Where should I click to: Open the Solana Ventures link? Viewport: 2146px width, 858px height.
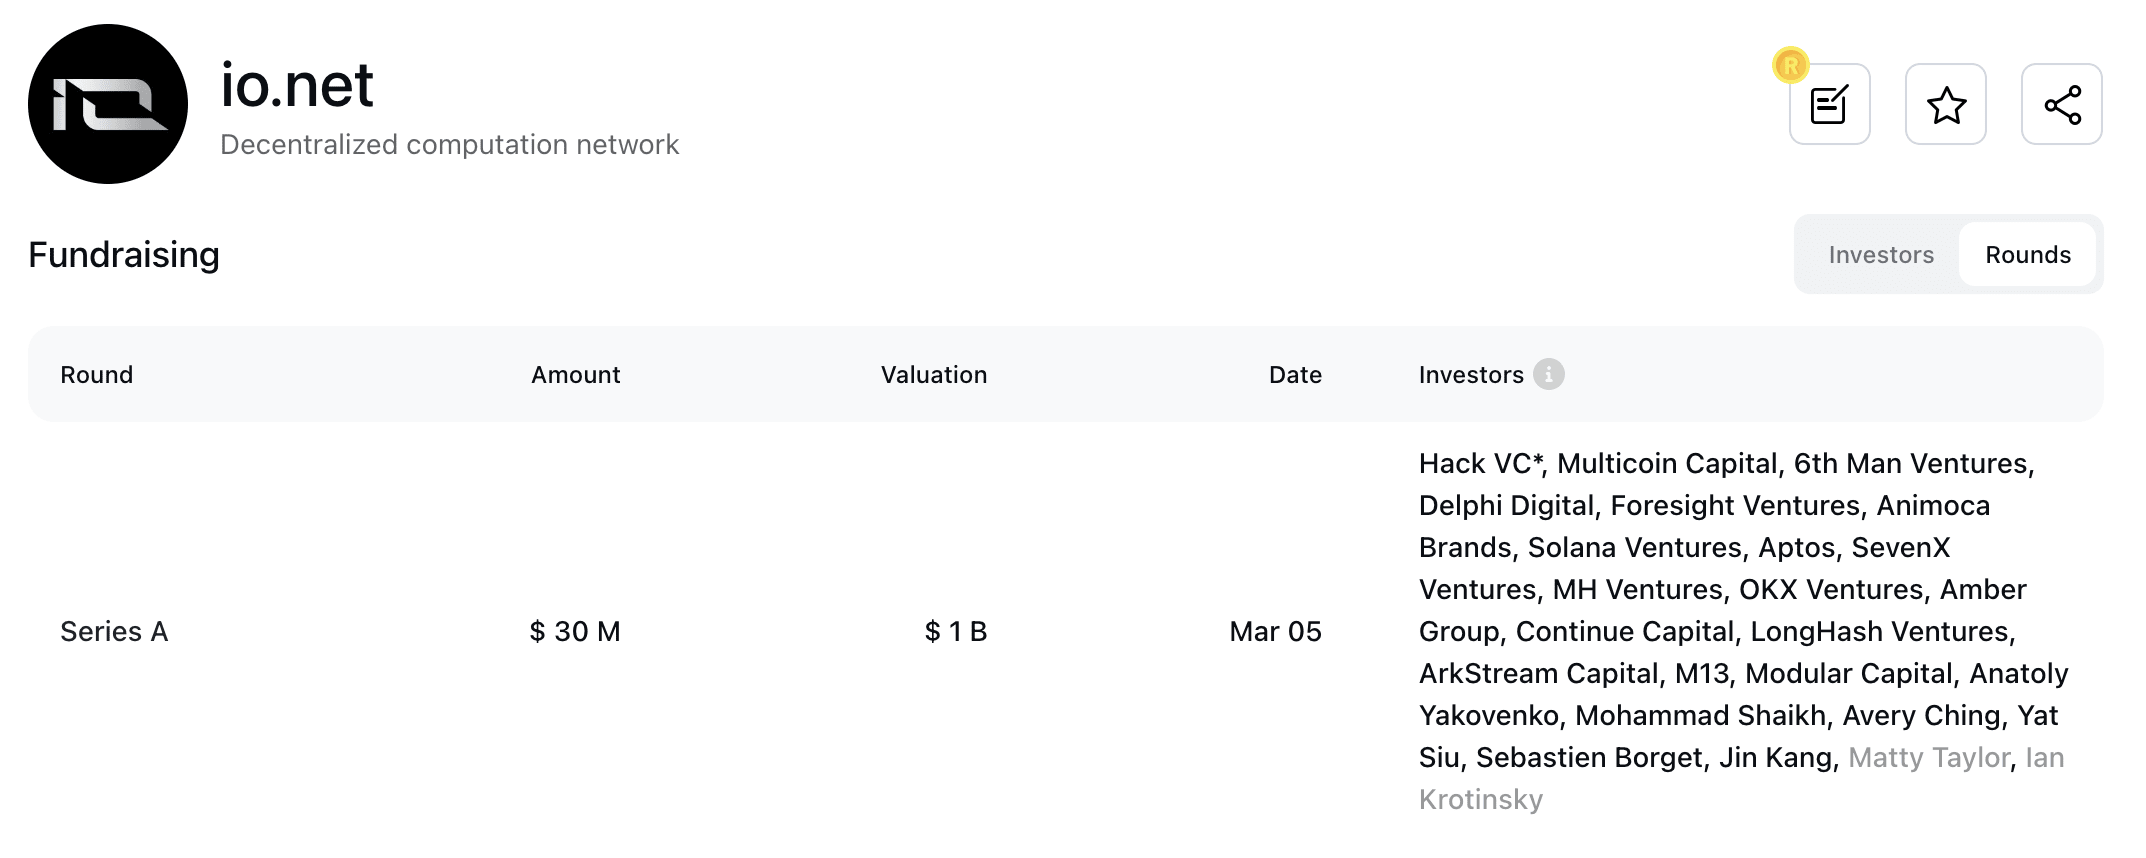coord(1634,548)
